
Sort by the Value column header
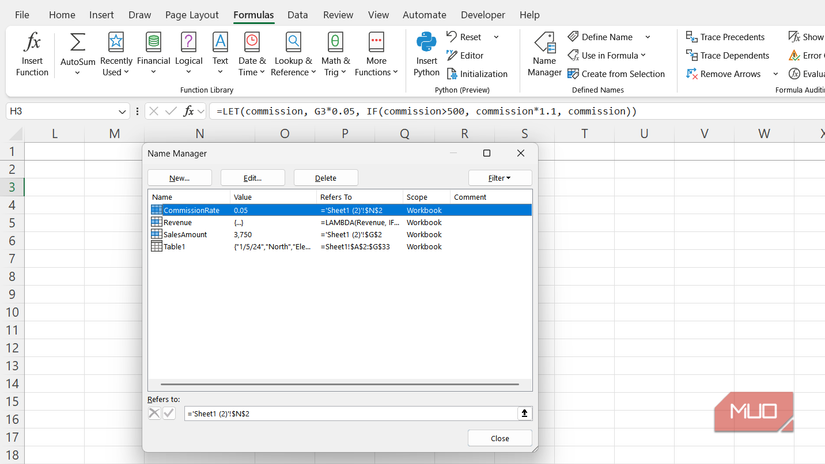274,197
